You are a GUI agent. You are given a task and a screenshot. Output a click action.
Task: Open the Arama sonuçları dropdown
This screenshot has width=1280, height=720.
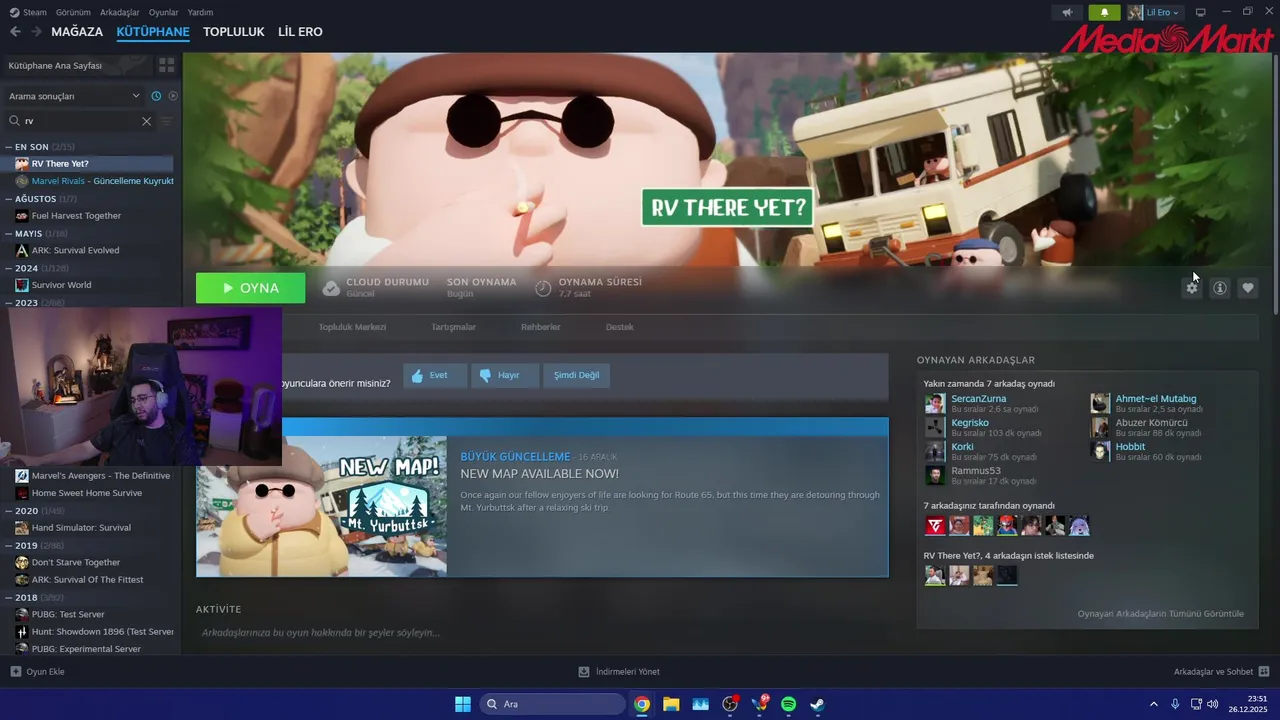click(75, 96)
